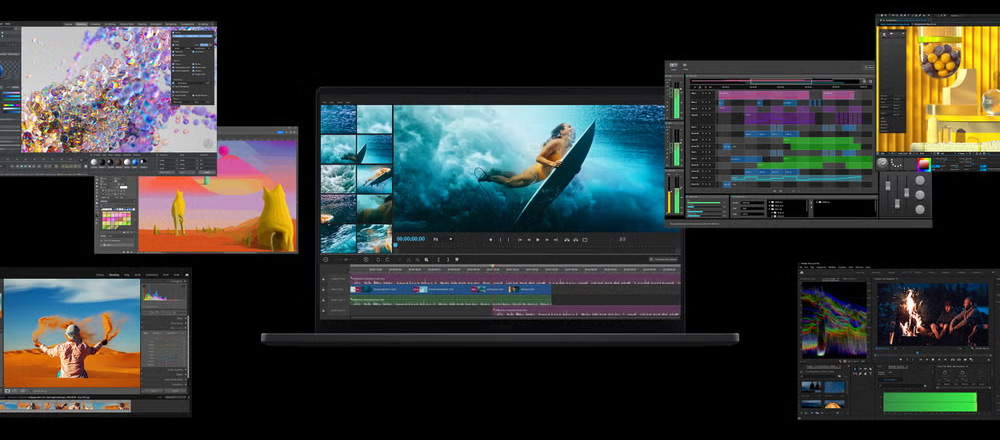The height and width of the screenshot is (440, 1000).
Task: Click the button at right end of timeline toolbar
Action: coord(663,260)
